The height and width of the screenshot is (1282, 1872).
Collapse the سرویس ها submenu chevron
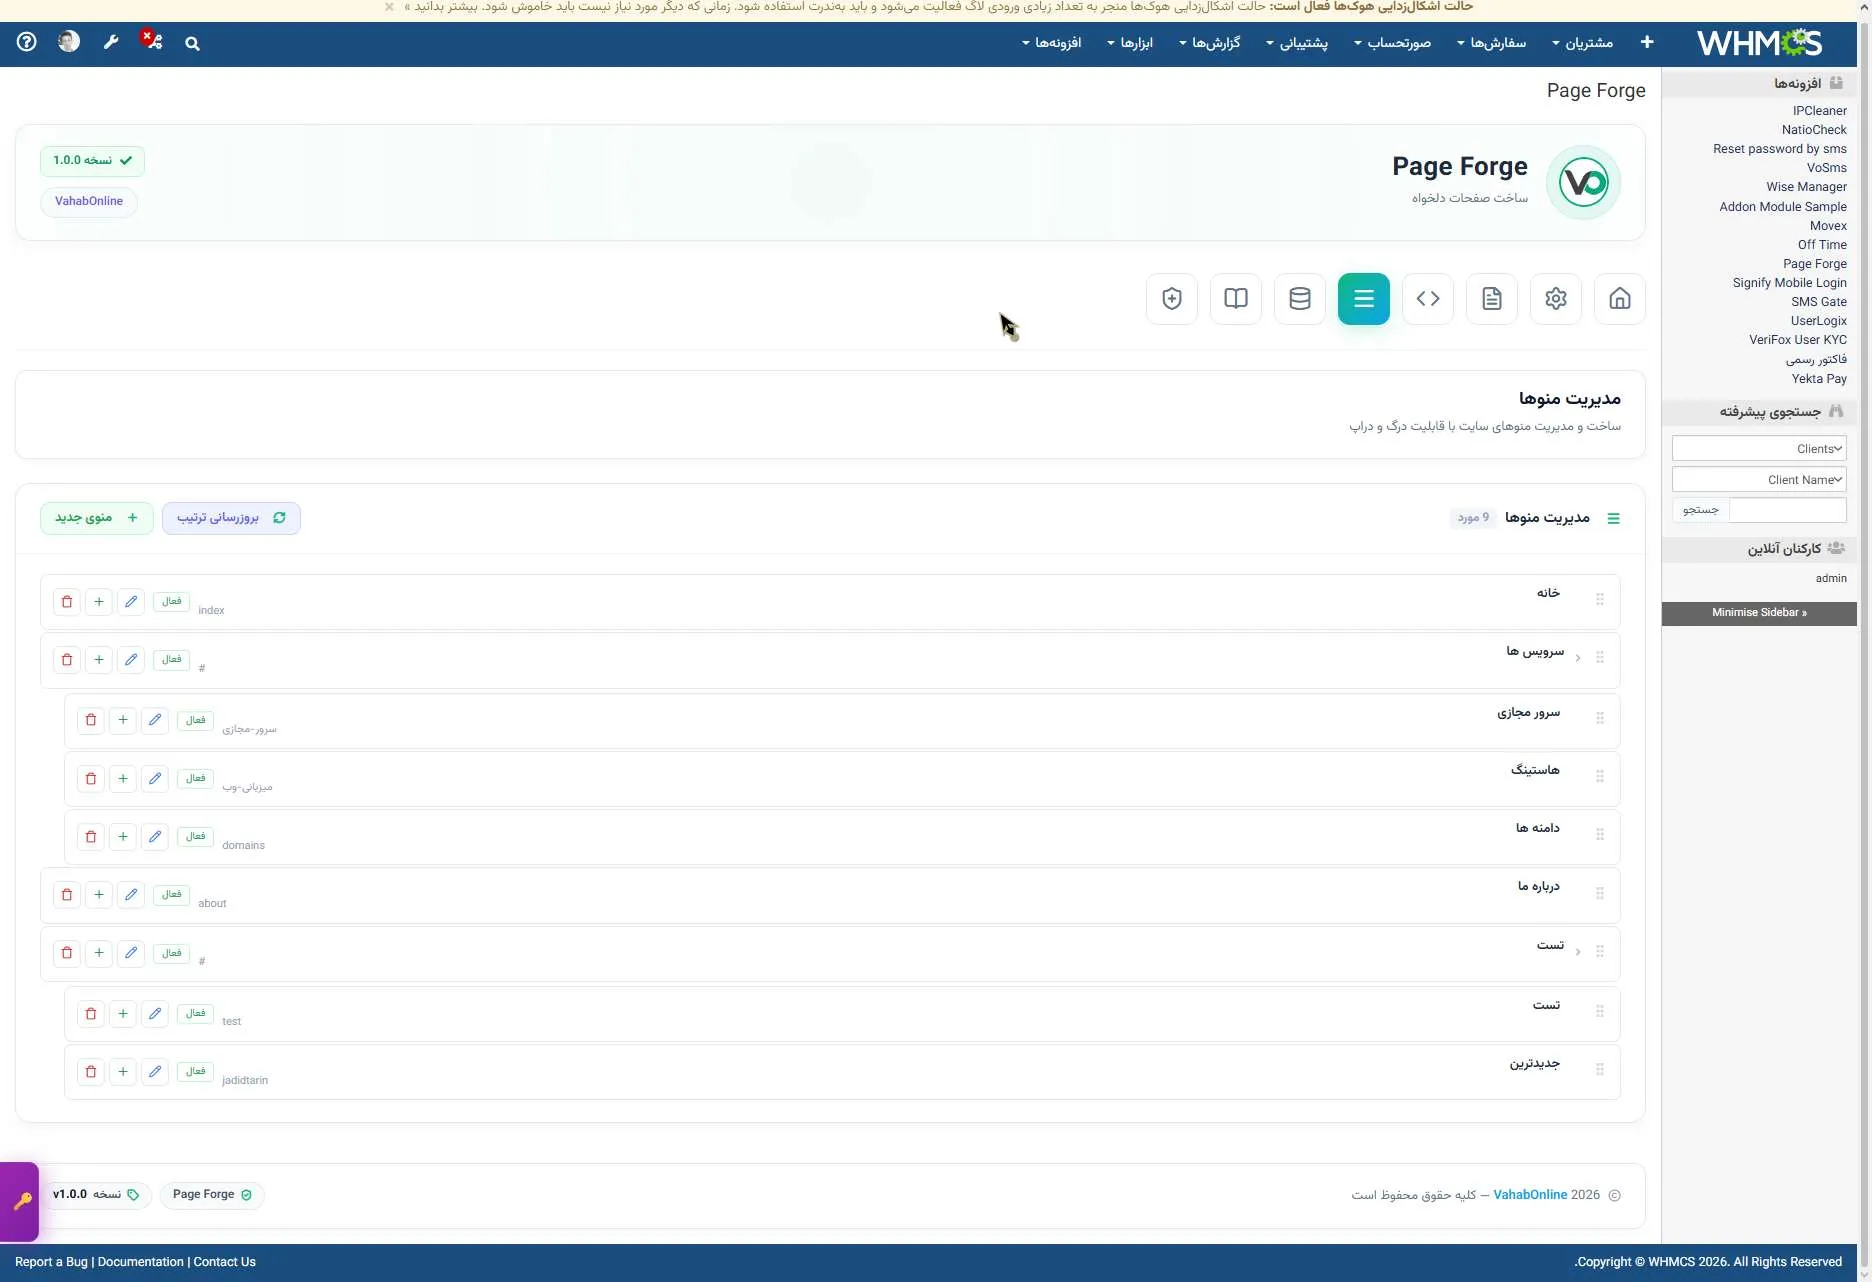pos(1578,658)
